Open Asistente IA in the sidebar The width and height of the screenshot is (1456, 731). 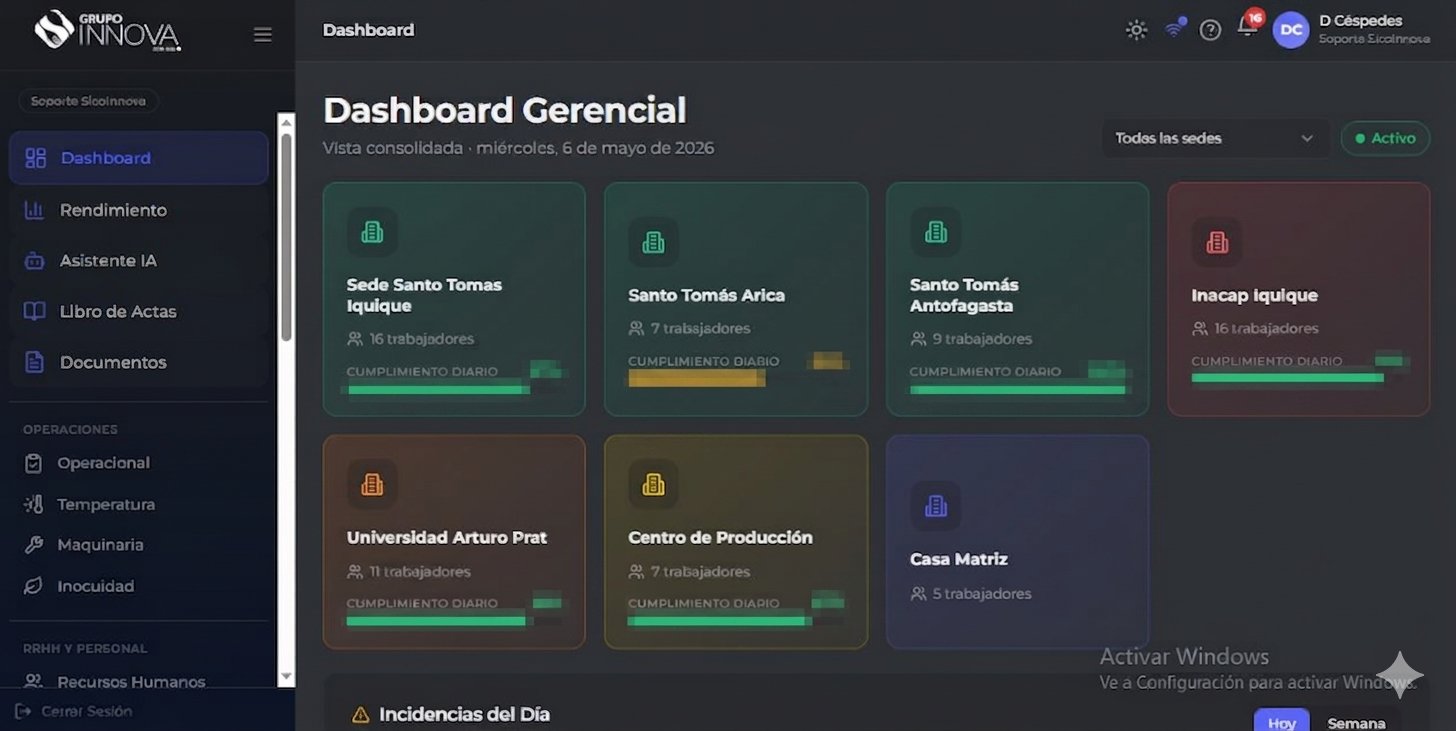pyautogui.click(x=139, y=261)
